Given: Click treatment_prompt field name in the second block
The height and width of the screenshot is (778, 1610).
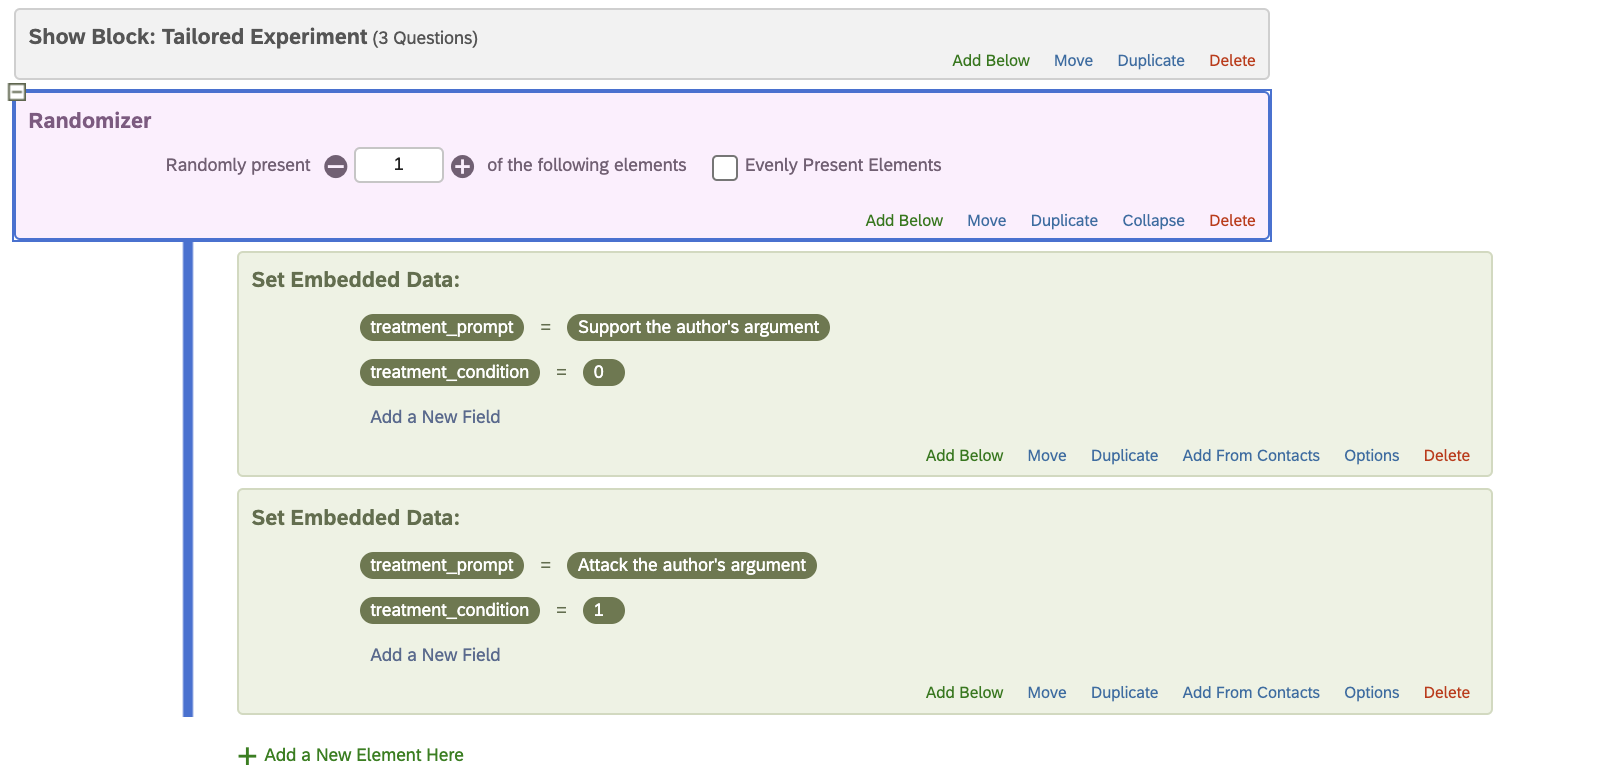Looking at the screenshot, I should (441, 566).
